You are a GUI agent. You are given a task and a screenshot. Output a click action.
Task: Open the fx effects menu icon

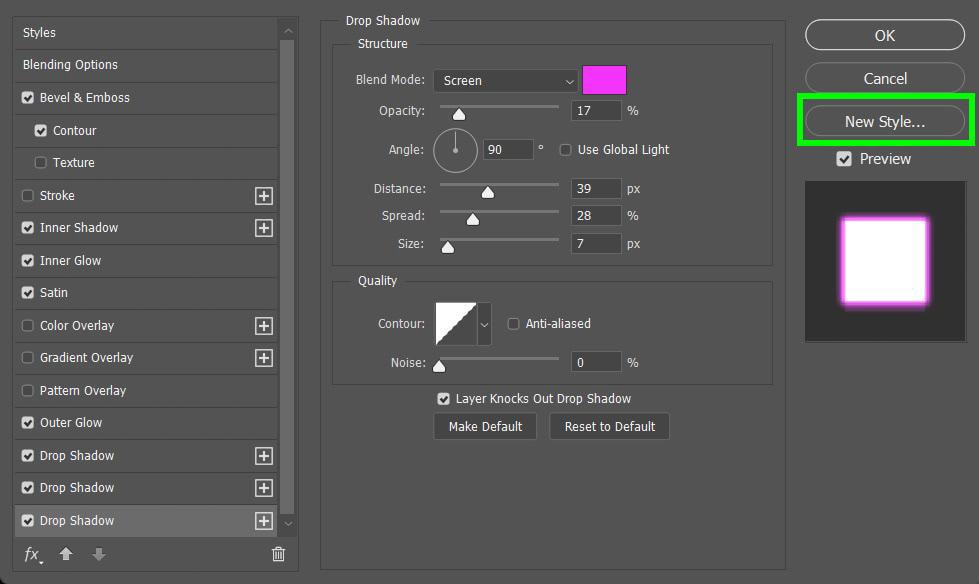(x=32, y=555)
